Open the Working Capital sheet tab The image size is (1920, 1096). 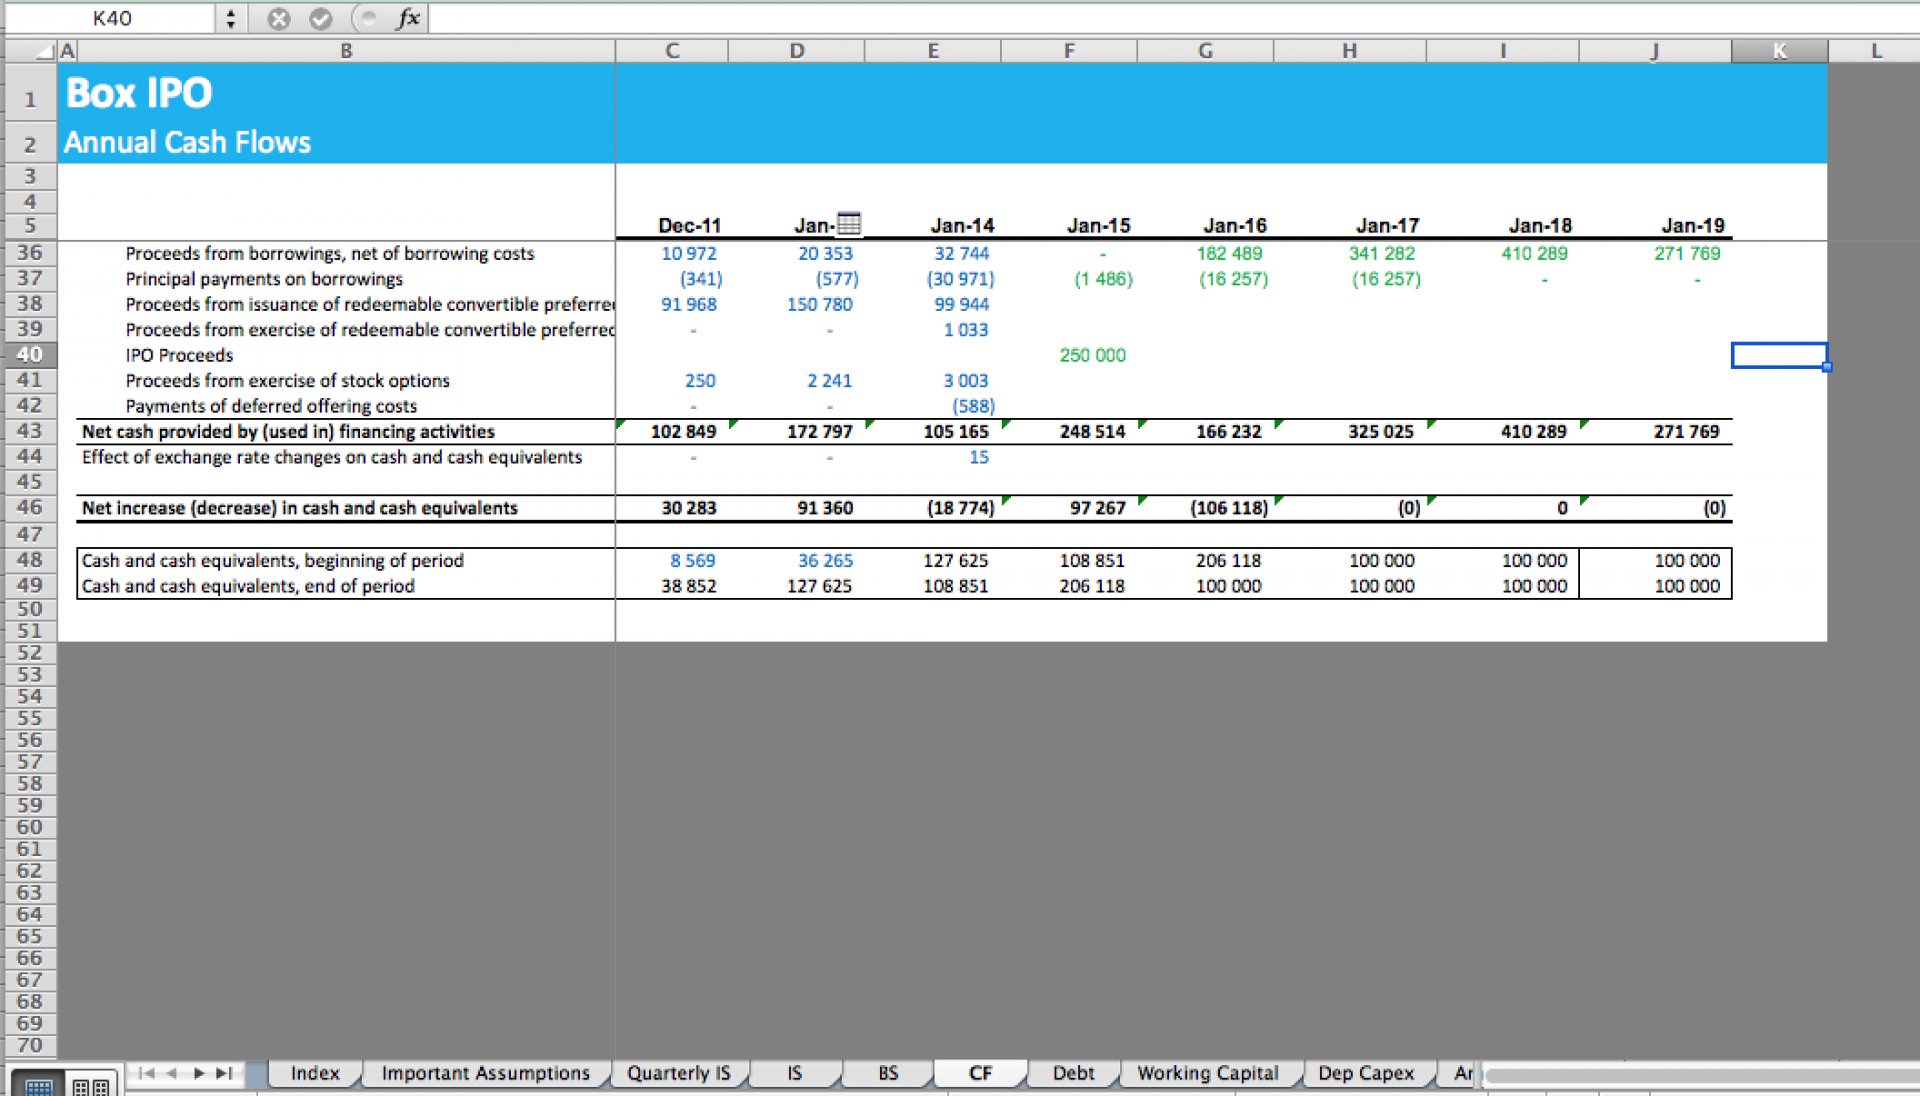(x=1208, y=1073)
